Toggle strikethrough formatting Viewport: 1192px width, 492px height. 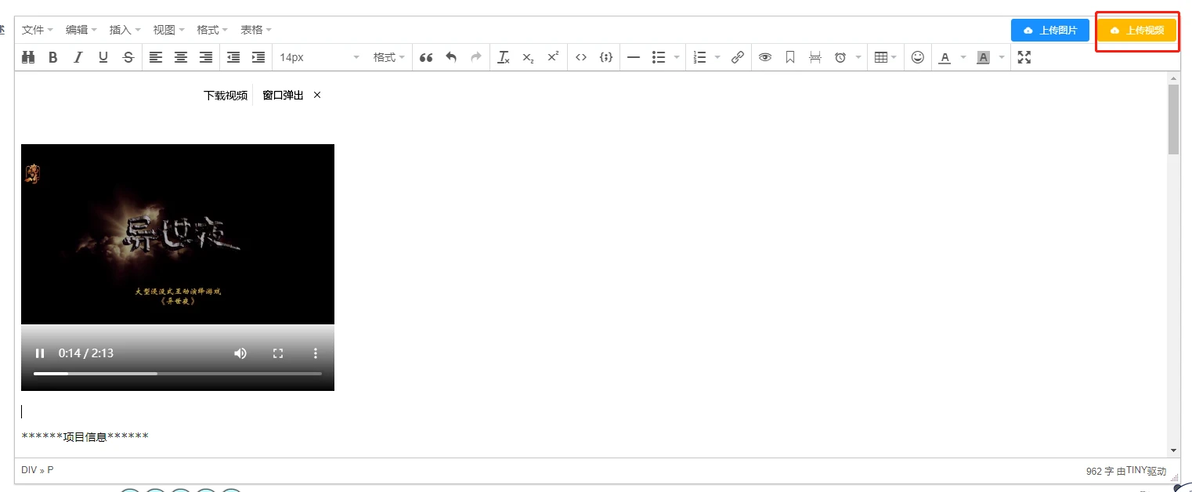click(x=128, y=57)
